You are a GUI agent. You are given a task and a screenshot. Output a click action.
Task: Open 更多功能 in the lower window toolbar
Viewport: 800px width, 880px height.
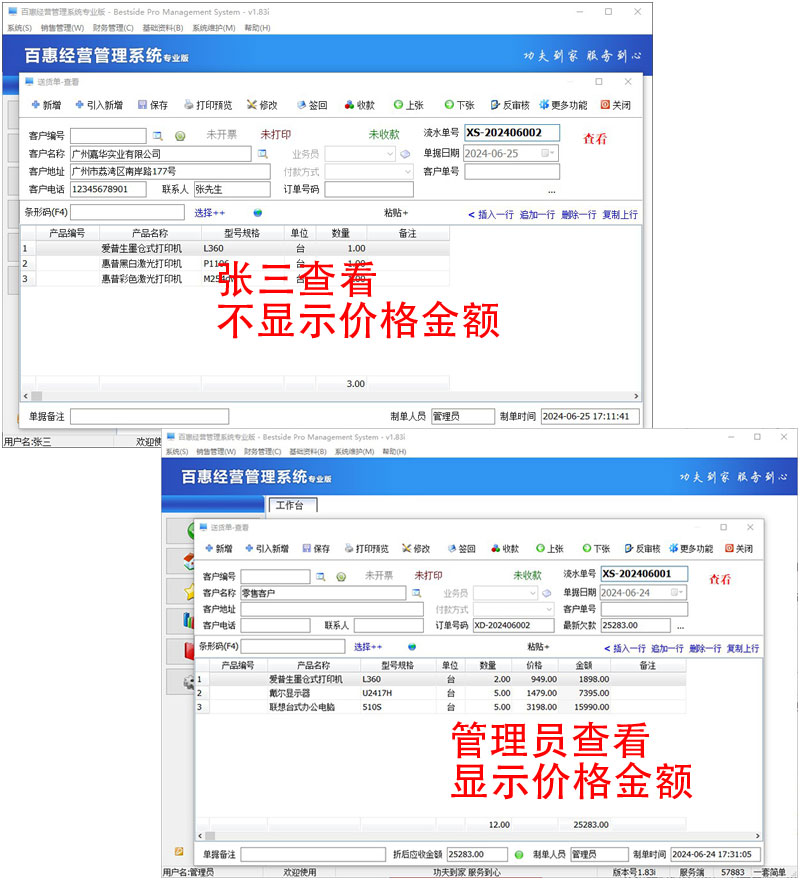(691, 548)
